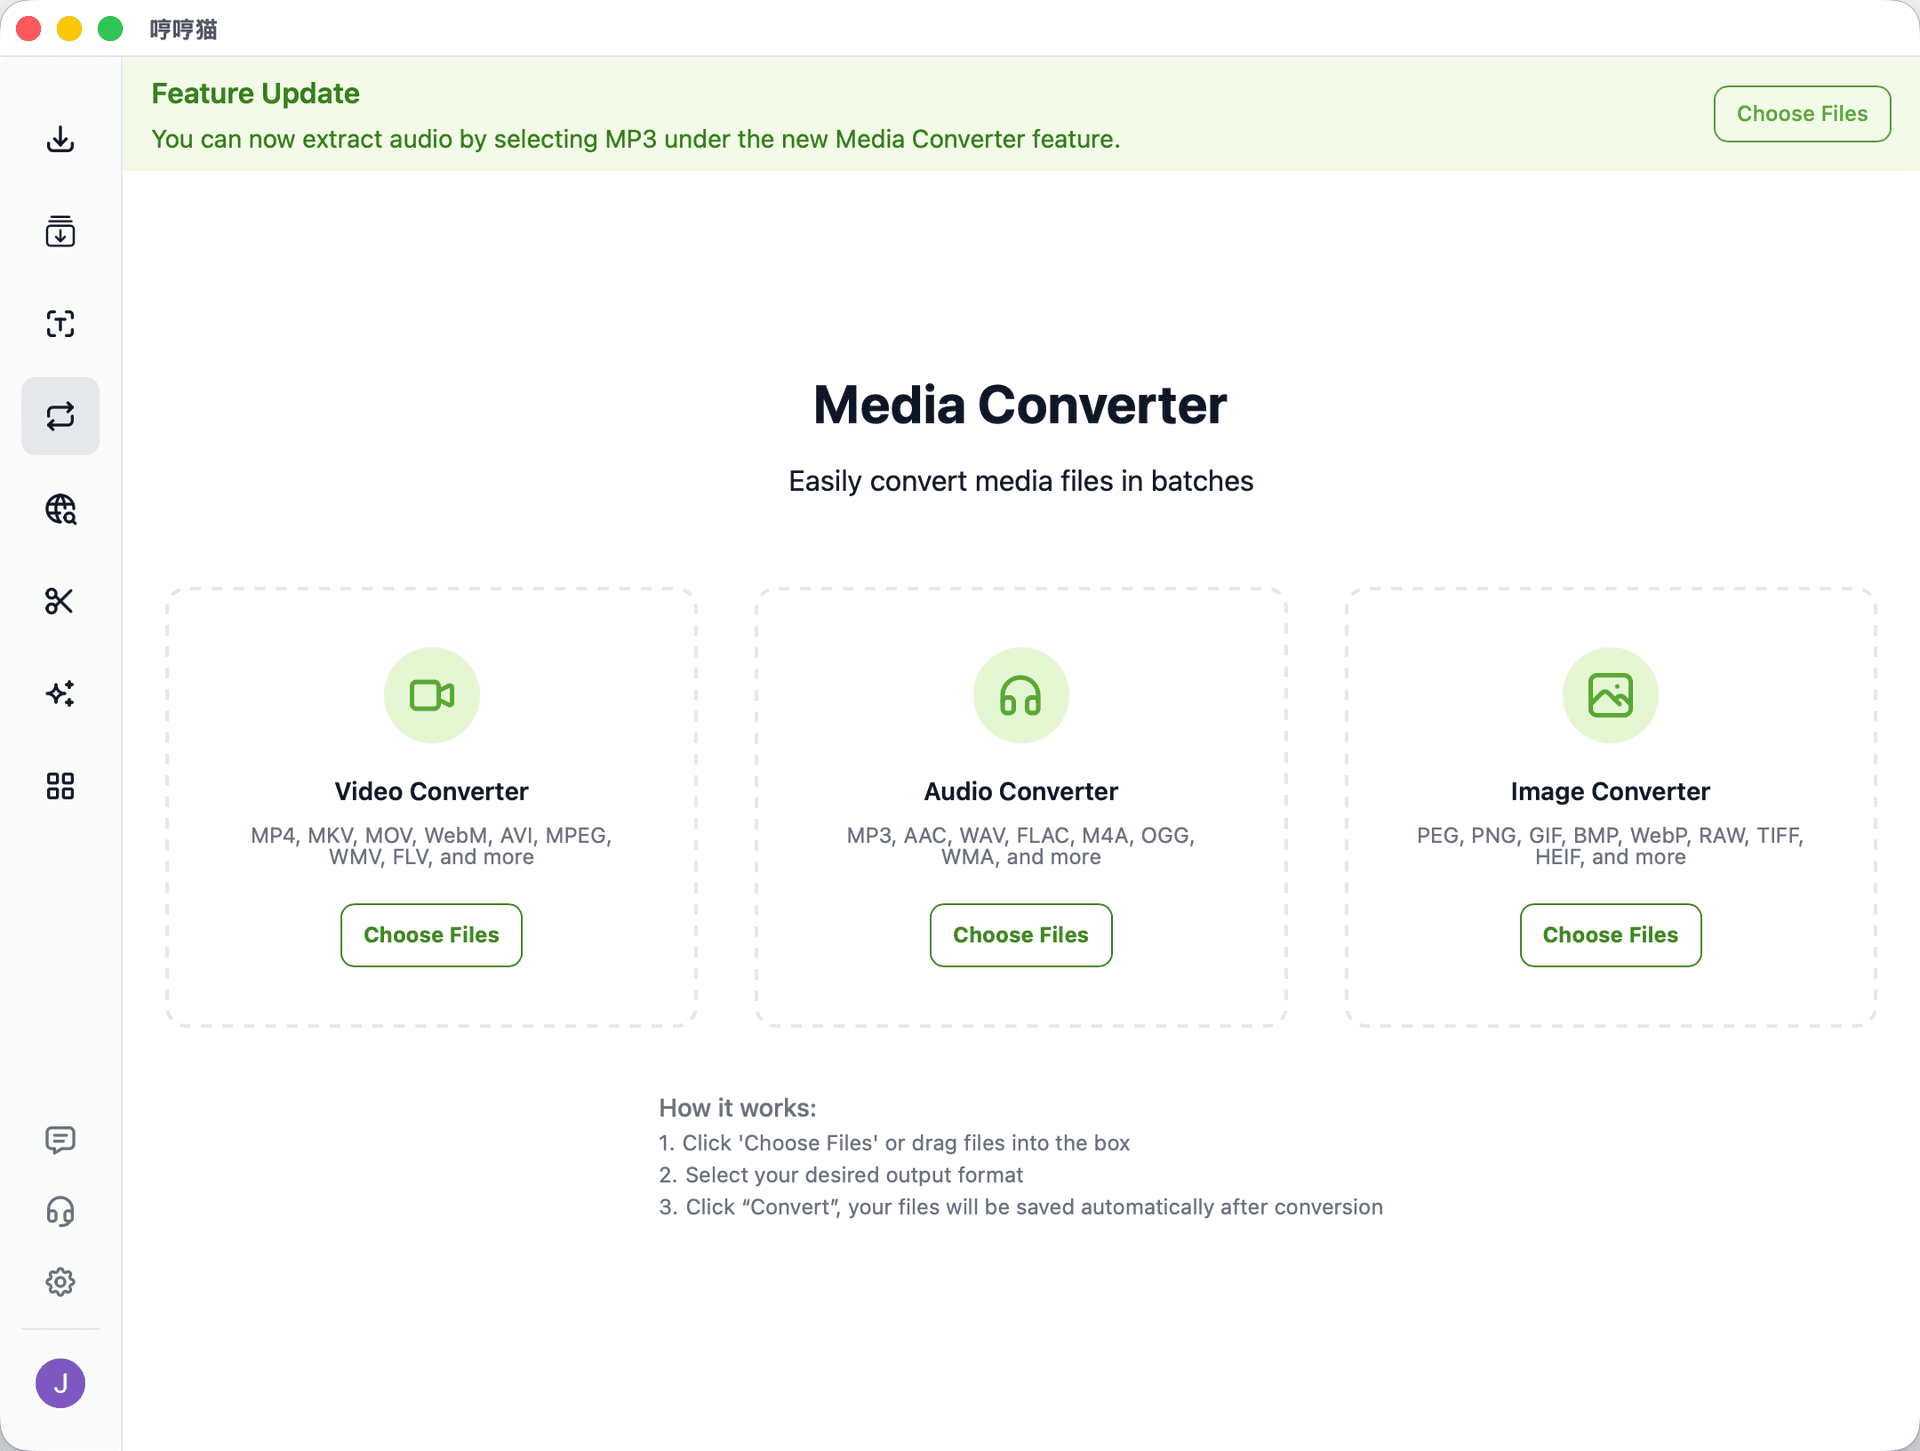This screenshot has width=1920, height=1451.
Task: Select the text recognition (OCR) tool
Action: tap(60, 324)
